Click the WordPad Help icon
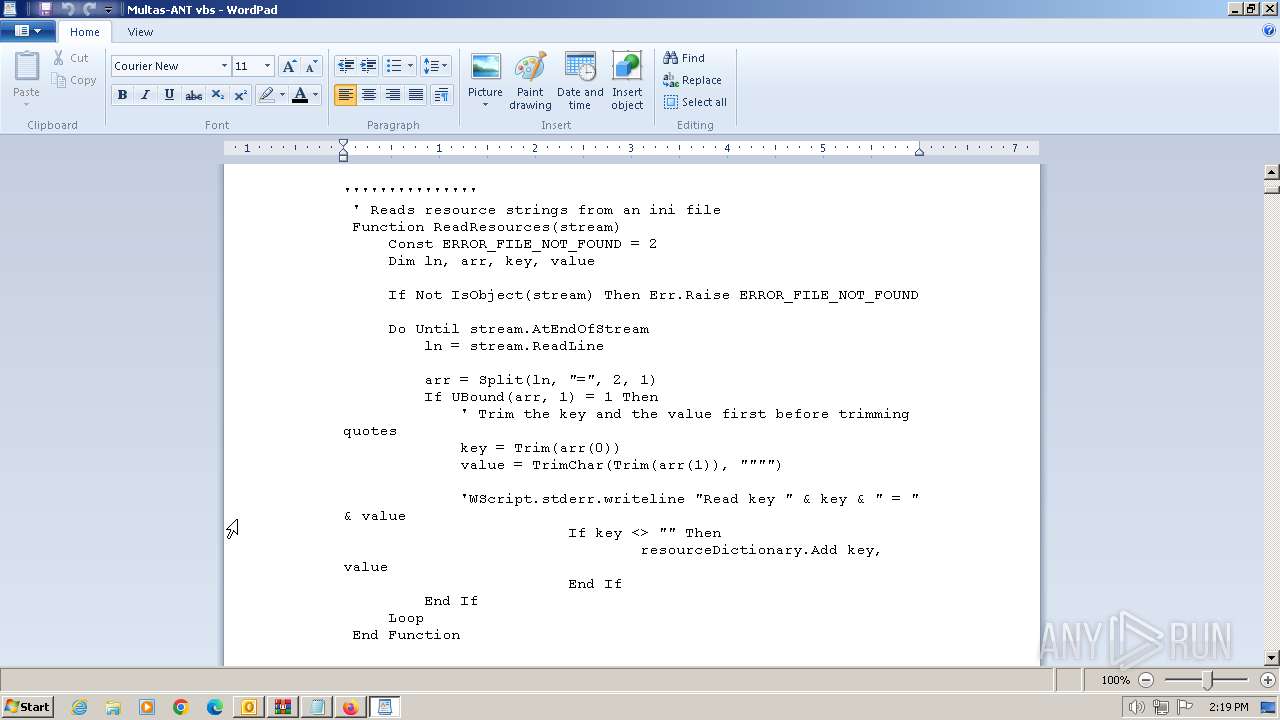 (x=1269, y=31)
